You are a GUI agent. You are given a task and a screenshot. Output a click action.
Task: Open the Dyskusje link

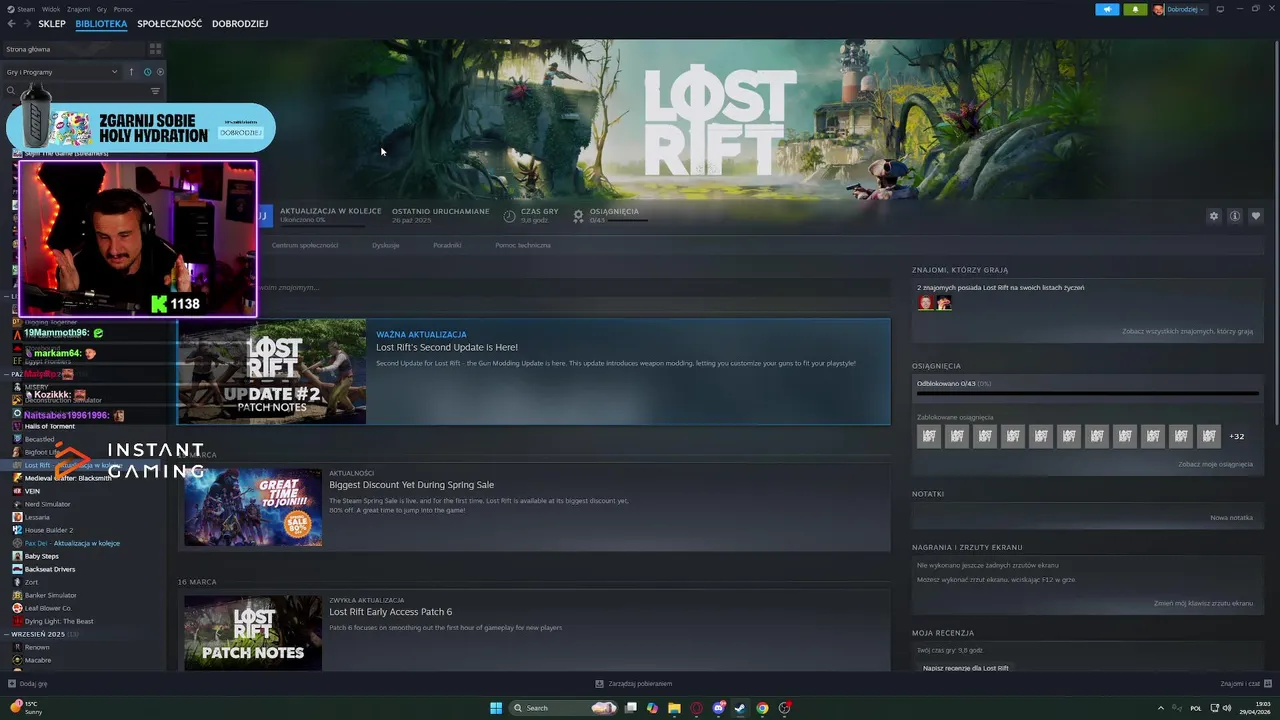(x=385, y=245)
